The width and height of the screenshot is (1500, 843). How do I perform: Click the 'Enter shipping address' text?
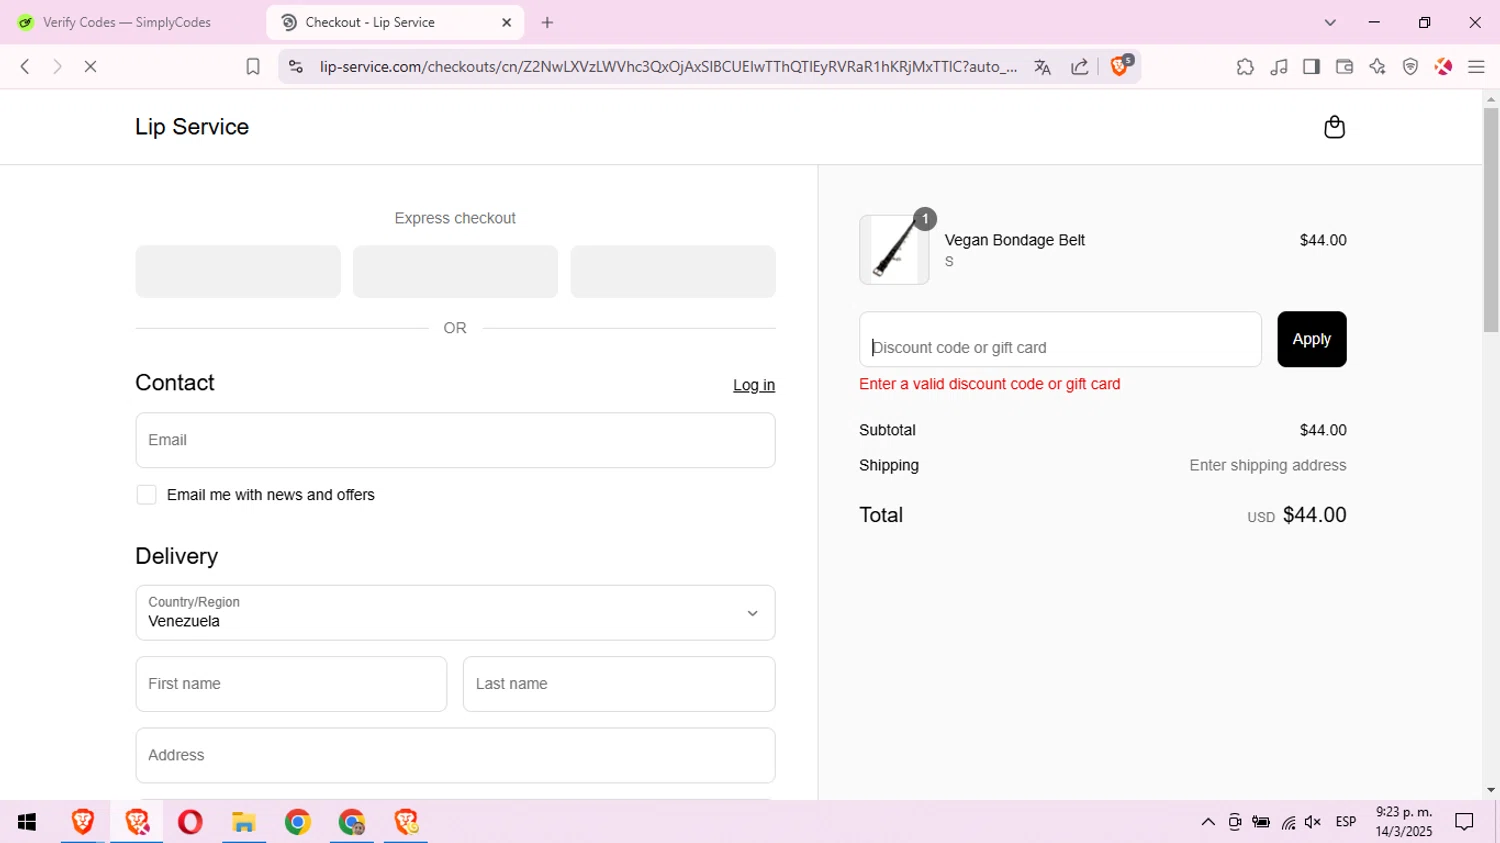(x=1267, y=465)
